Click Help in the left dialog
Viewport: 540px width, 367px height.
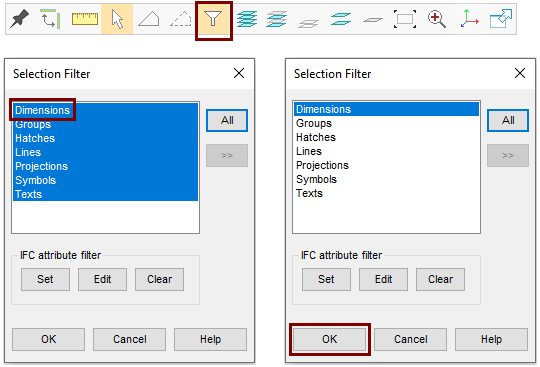coord(210,339)
